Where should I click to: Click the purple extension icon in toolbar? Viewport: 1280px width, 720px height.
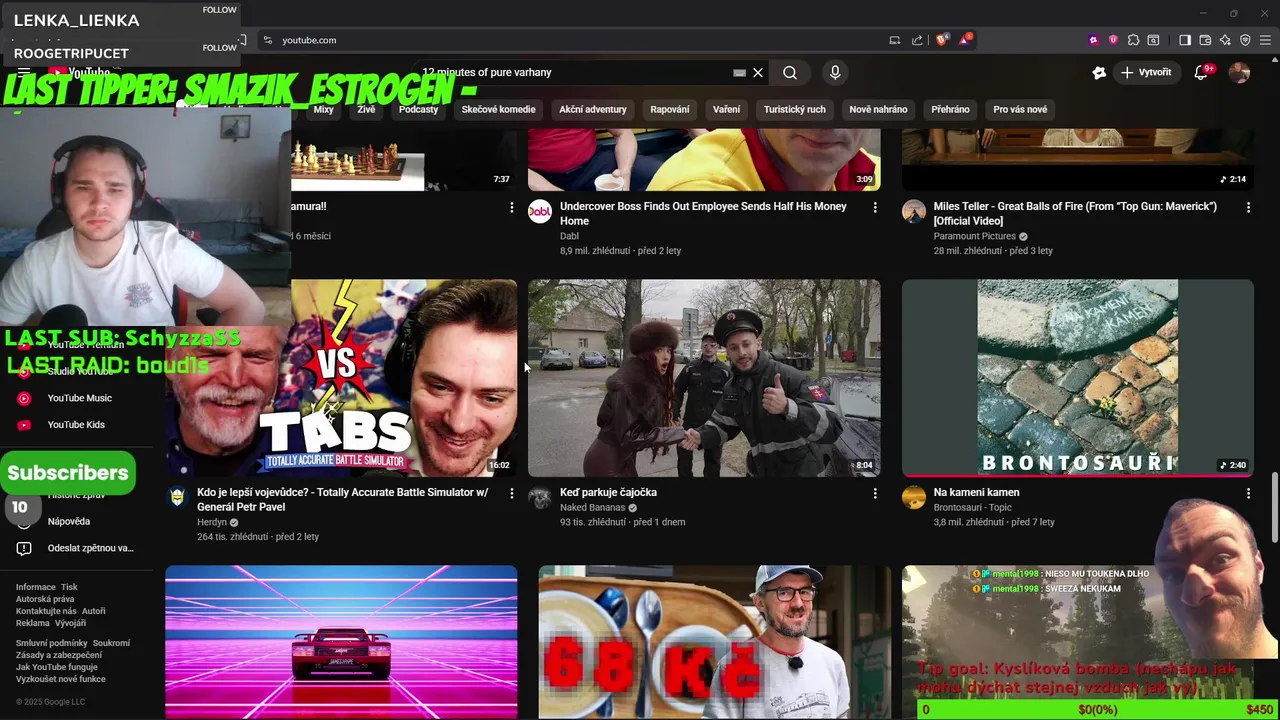[1093, 40]
